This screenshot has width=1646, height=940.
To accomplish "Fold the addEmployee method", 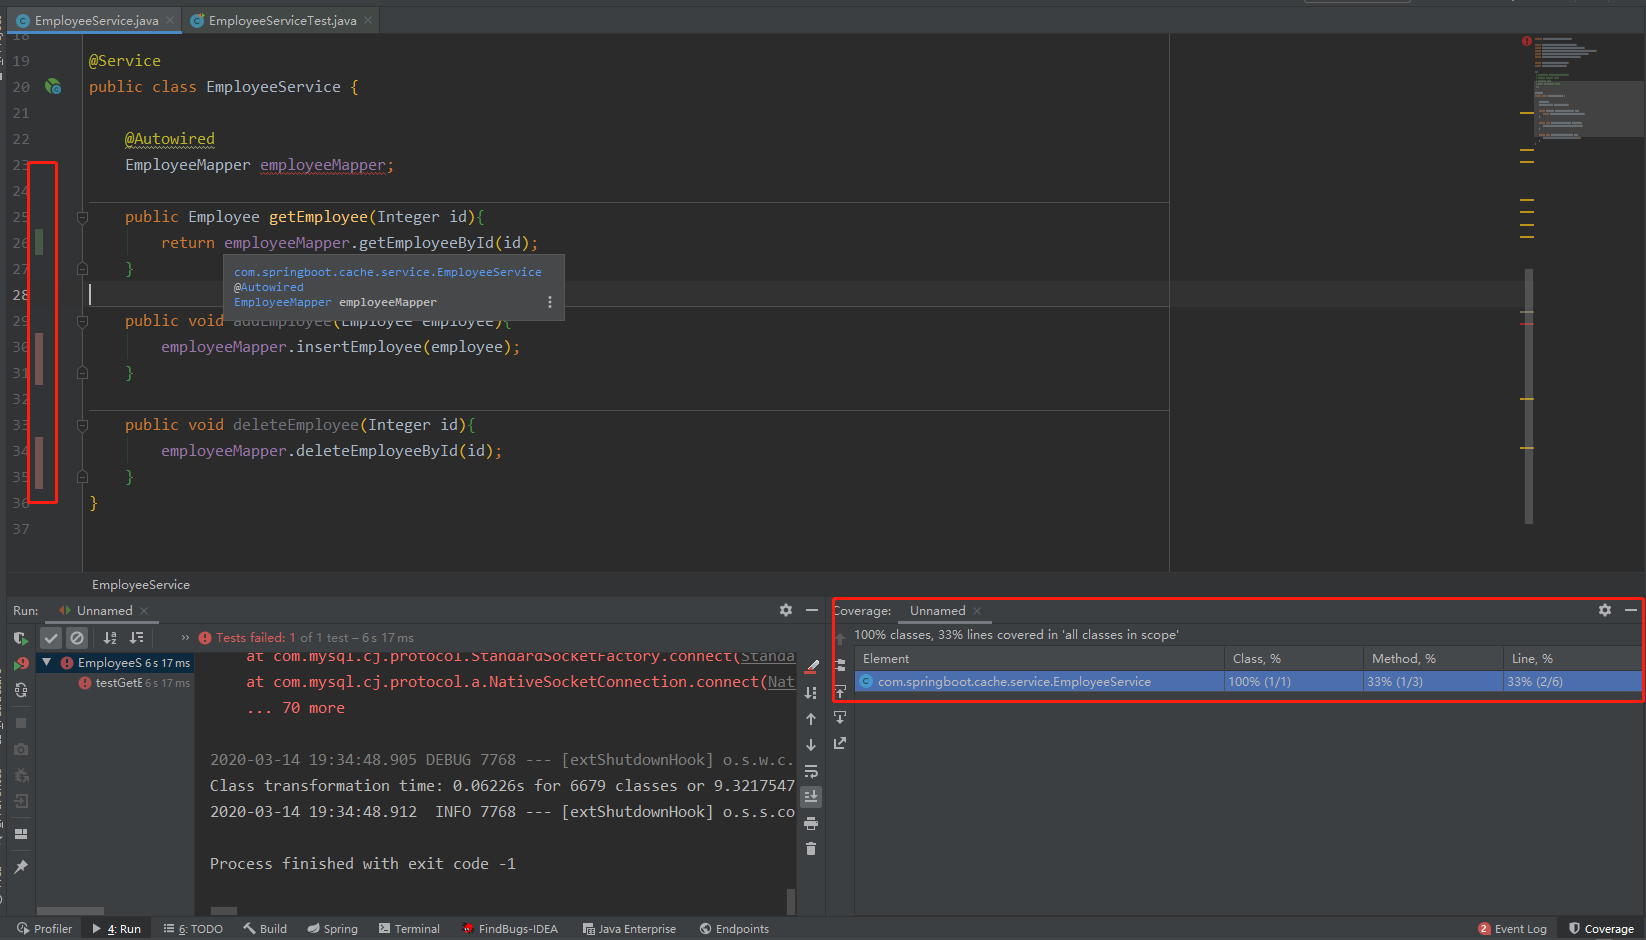I will (83, 321).
